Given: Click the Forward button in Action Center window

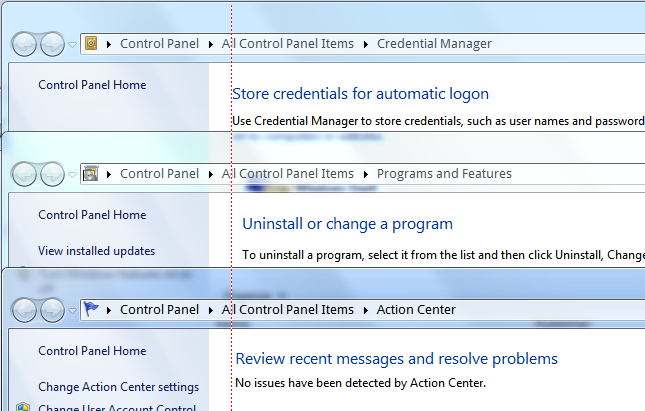Looking at the screenshot, I should (51, 310).
